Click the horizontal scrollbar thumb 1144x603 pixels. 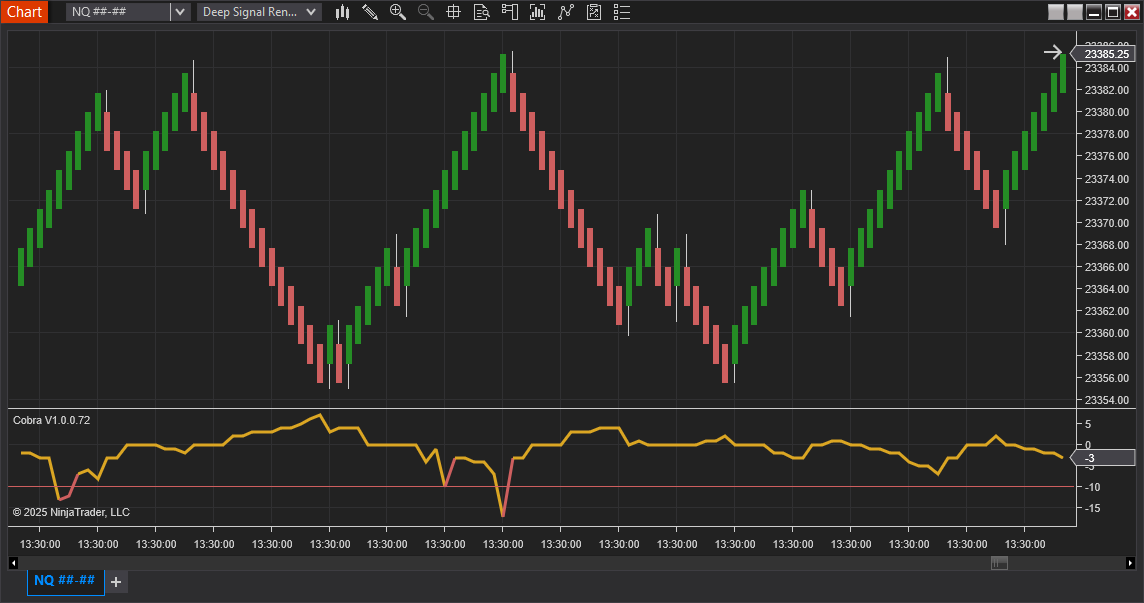[999, 563]
